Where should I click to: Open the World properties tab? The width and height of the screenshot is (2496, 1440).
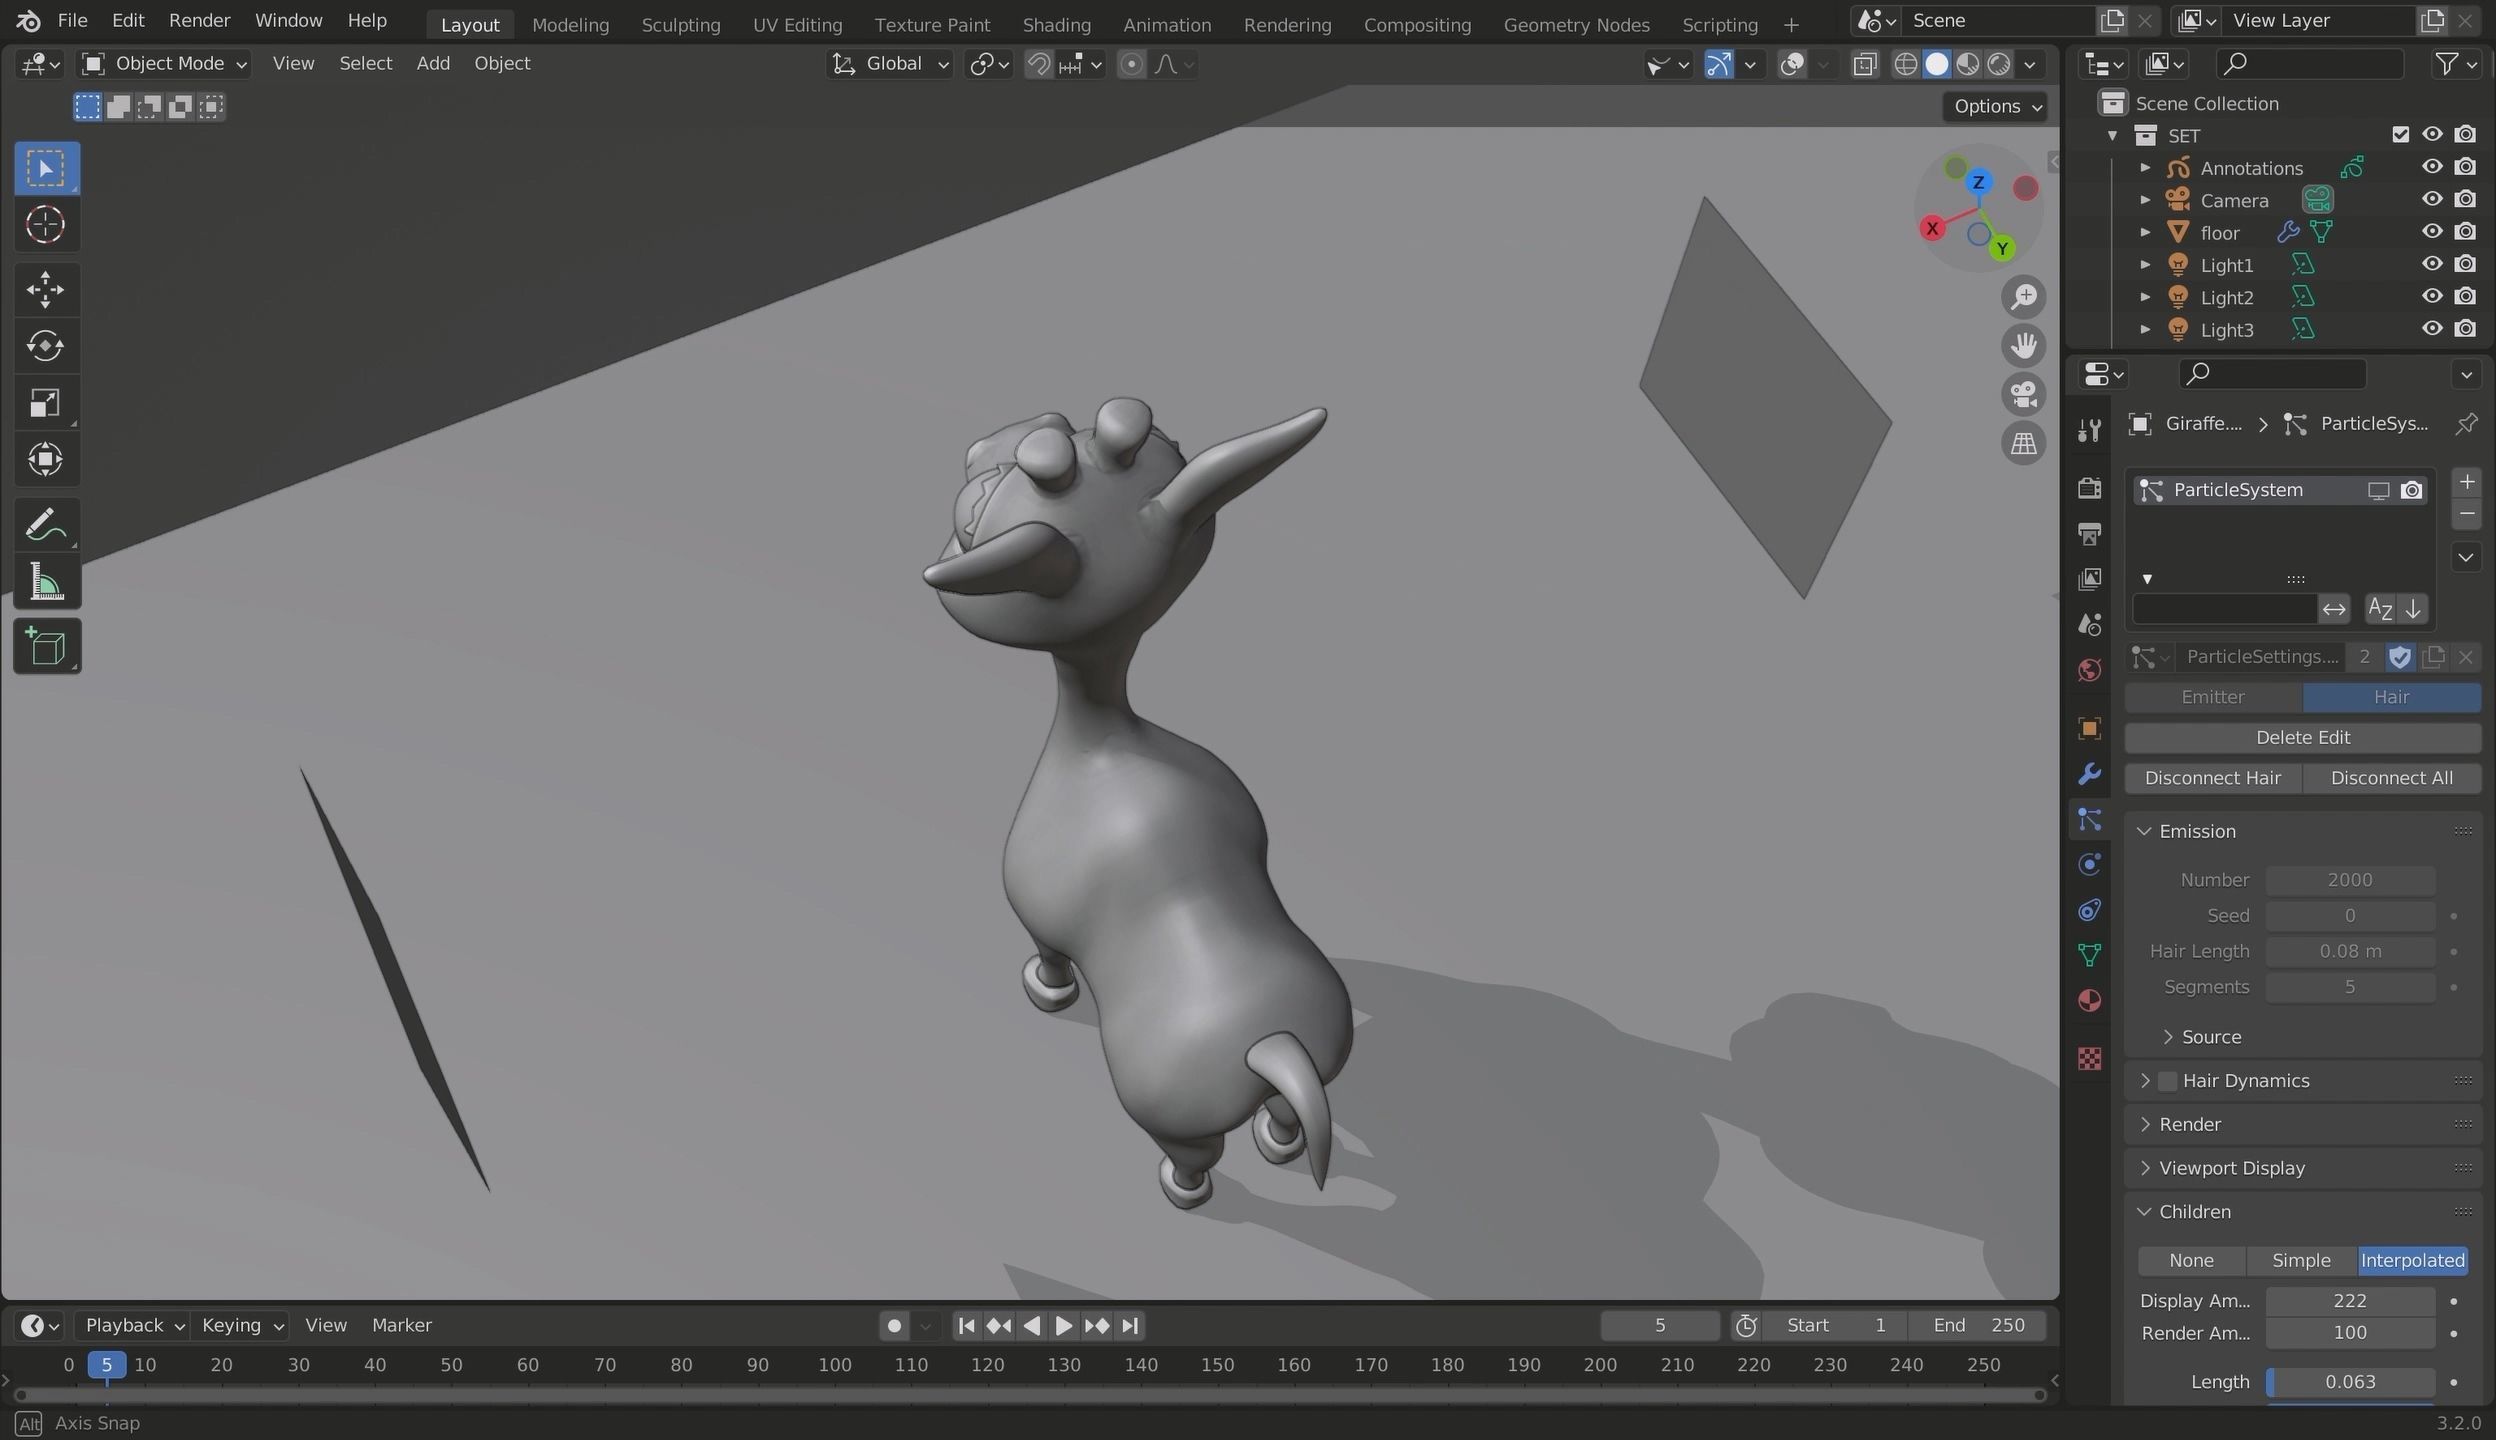point(2089,670)
